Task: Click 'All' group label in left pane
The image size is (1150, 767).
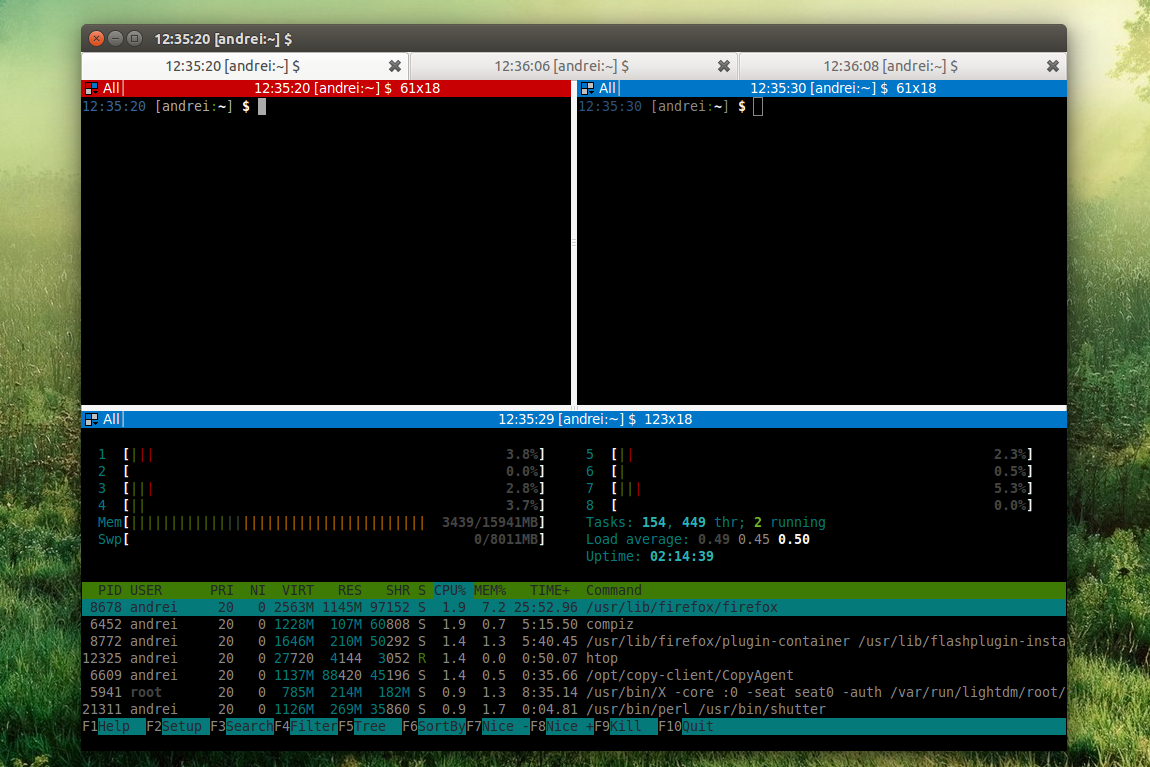Action: pos(111,88)
